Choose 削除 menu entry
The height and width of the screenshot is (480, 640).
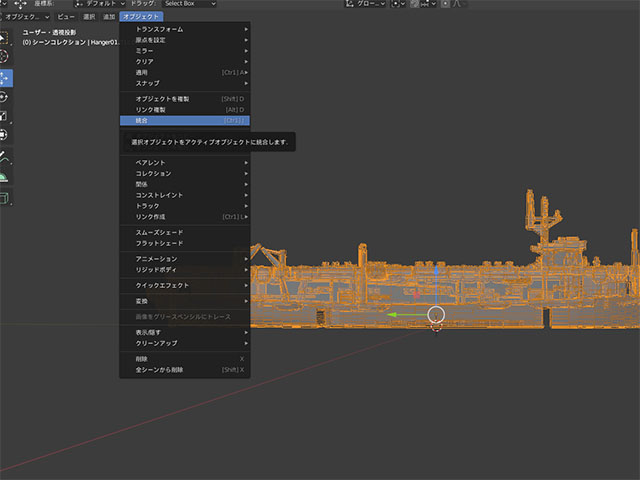(x=184, y=359)
